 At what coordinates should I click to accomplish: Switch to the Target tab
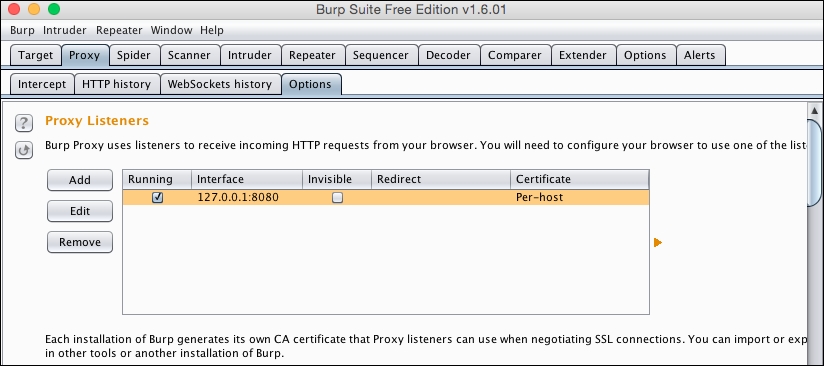pyautogui.click(x=35, y=55)
